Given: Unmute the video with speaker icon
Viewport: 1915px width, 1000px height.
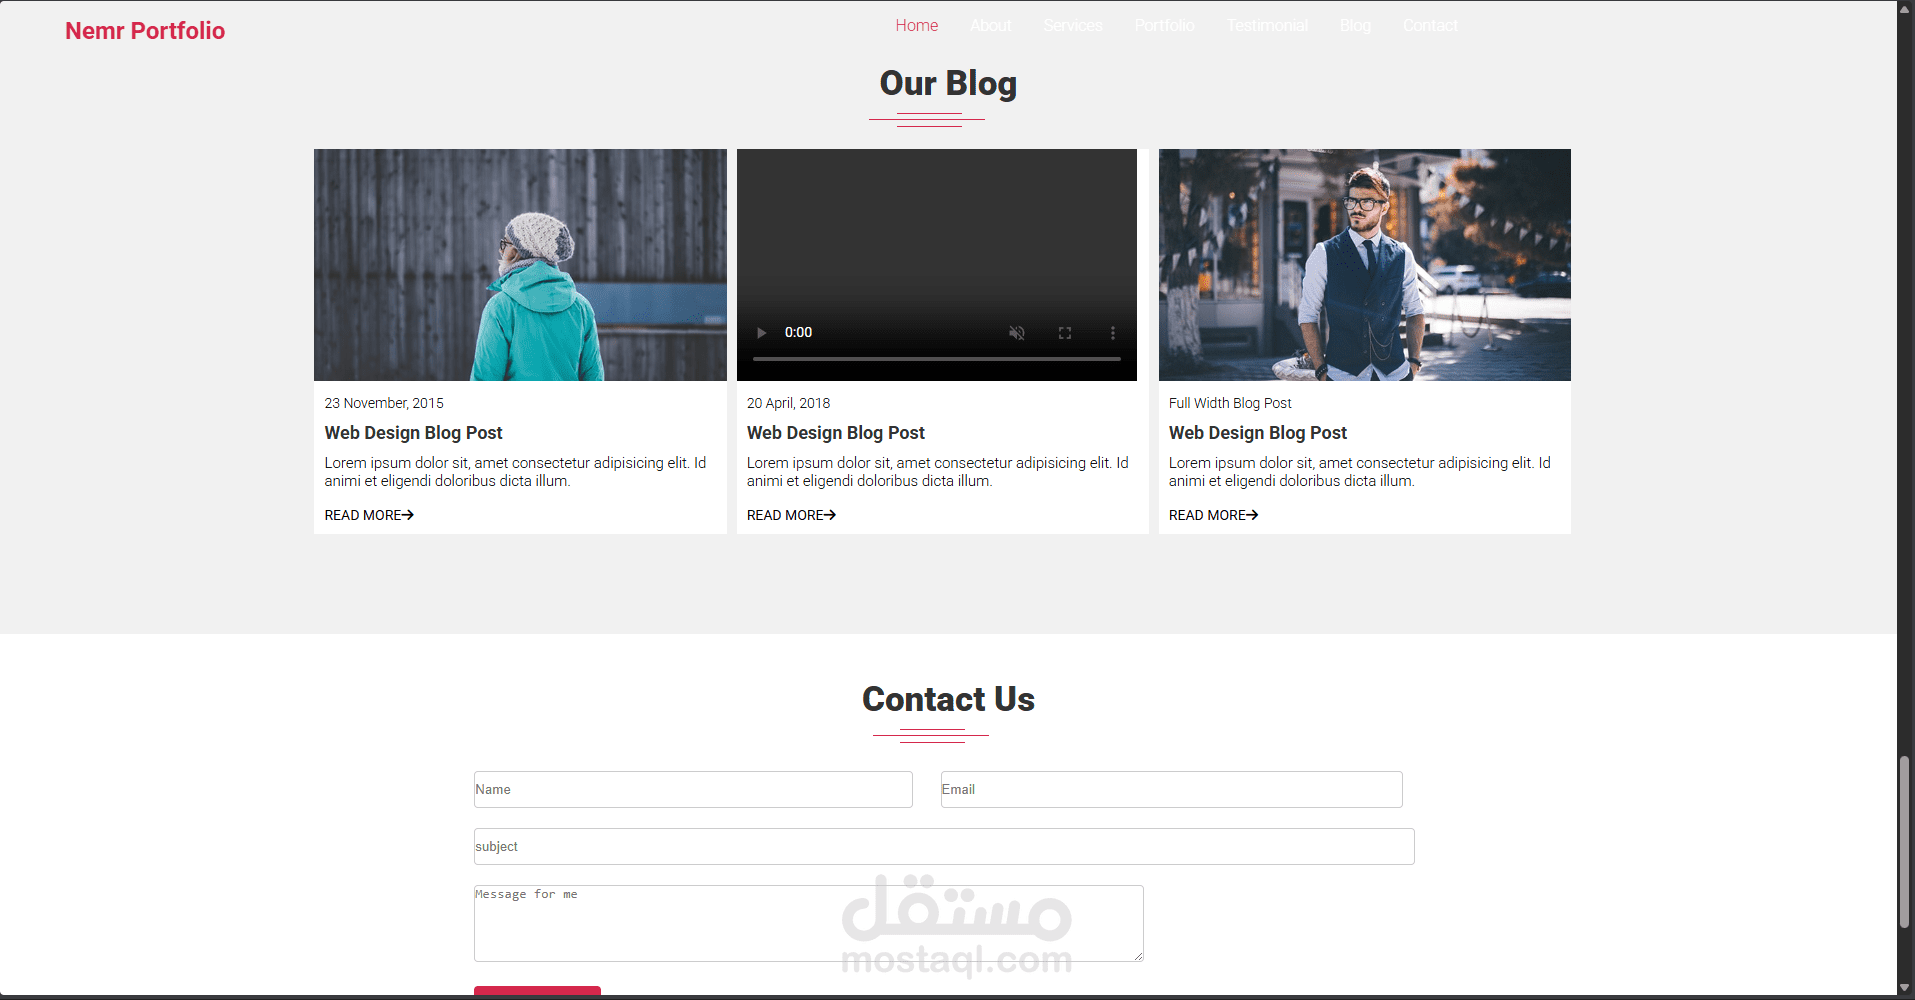Looking at the screenshot, I should pos(1016,333).
